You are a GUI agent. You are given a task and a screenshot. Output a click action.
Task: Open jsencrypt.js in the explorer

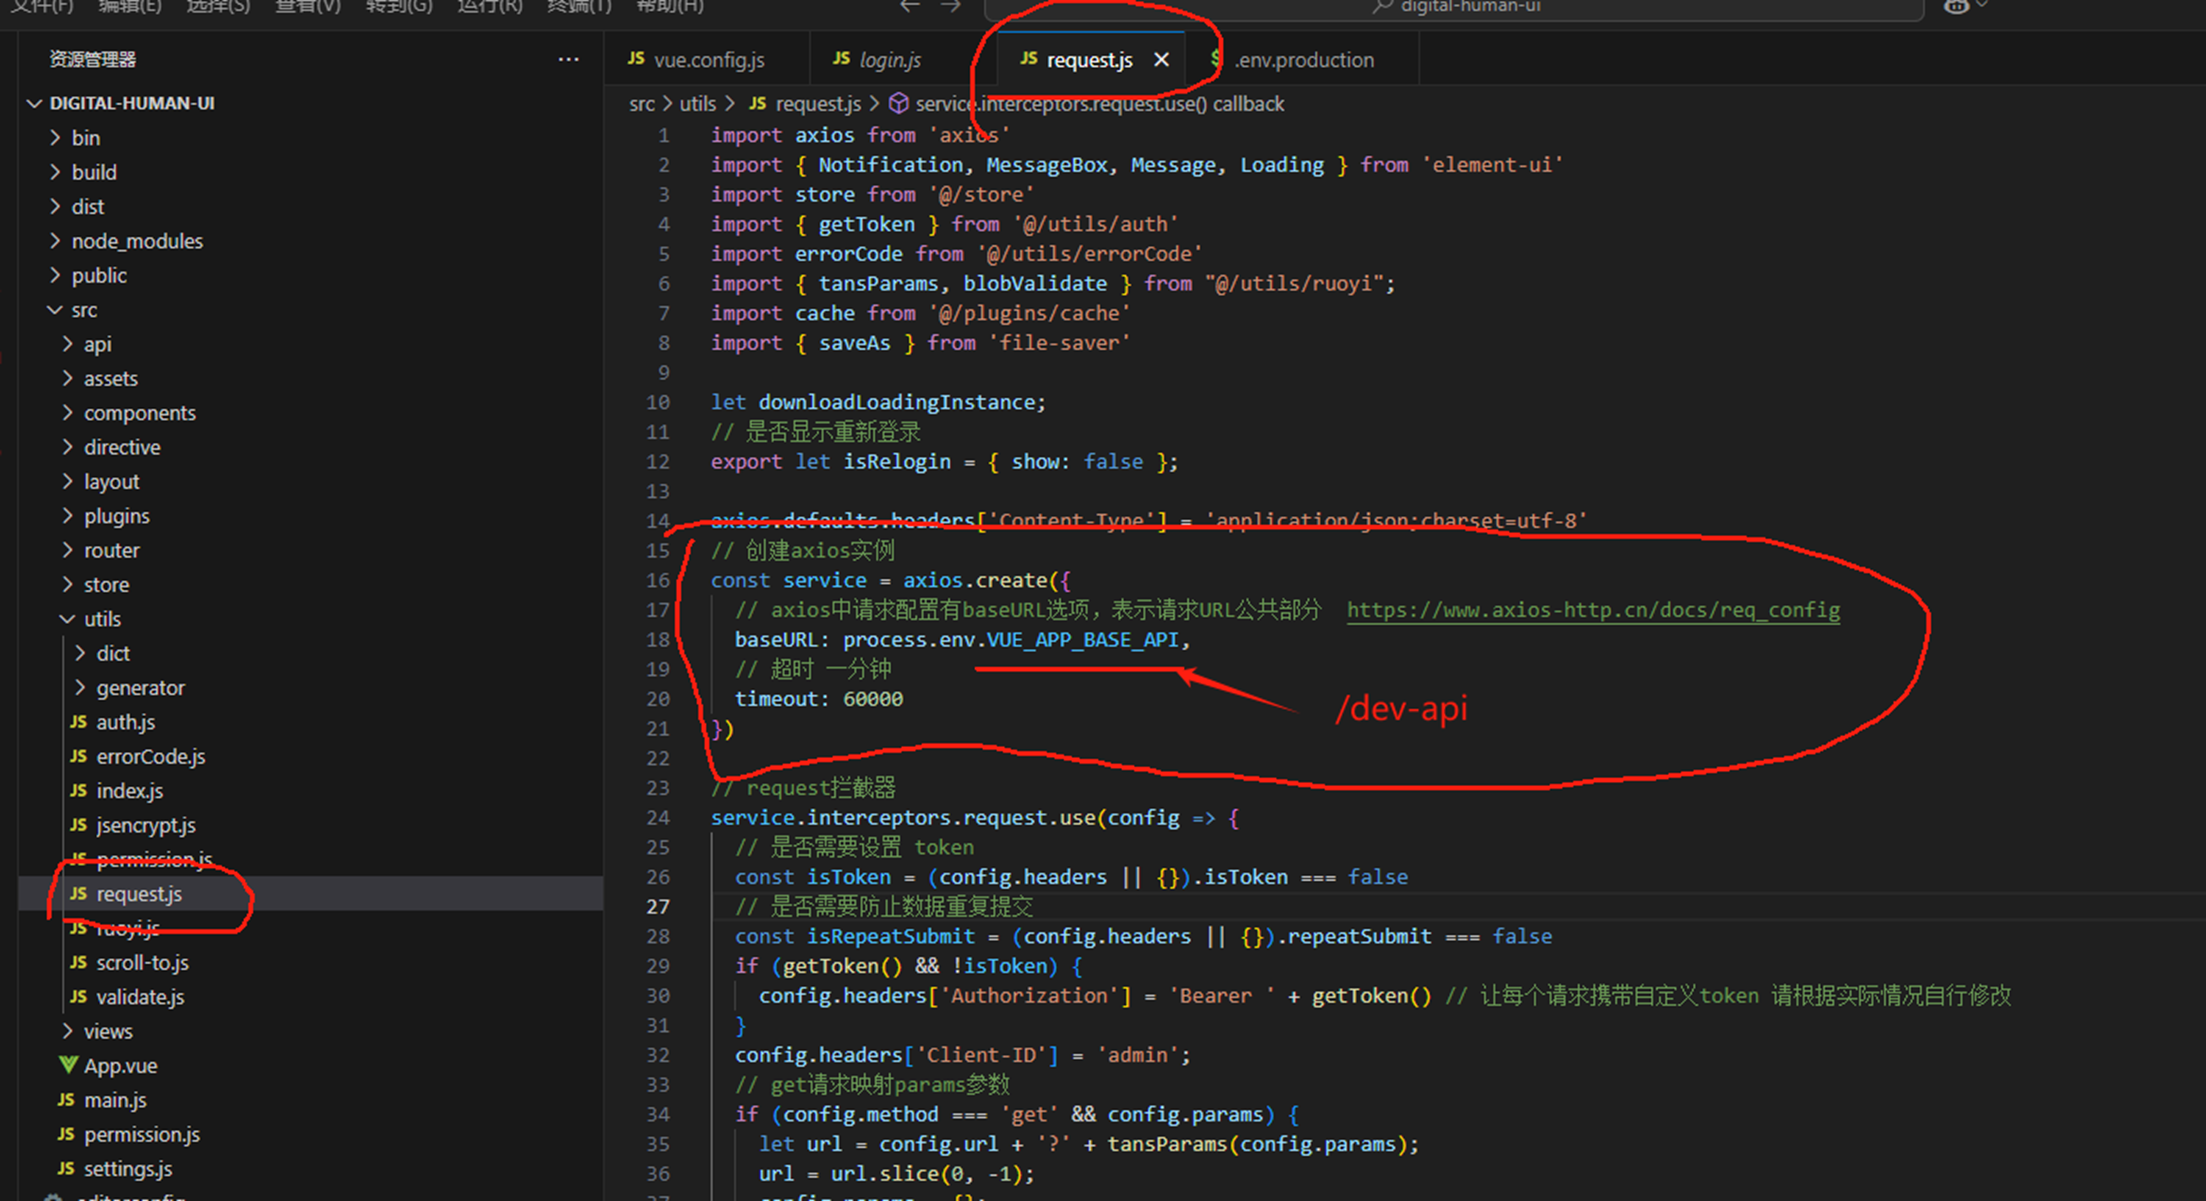coord(145,825)
